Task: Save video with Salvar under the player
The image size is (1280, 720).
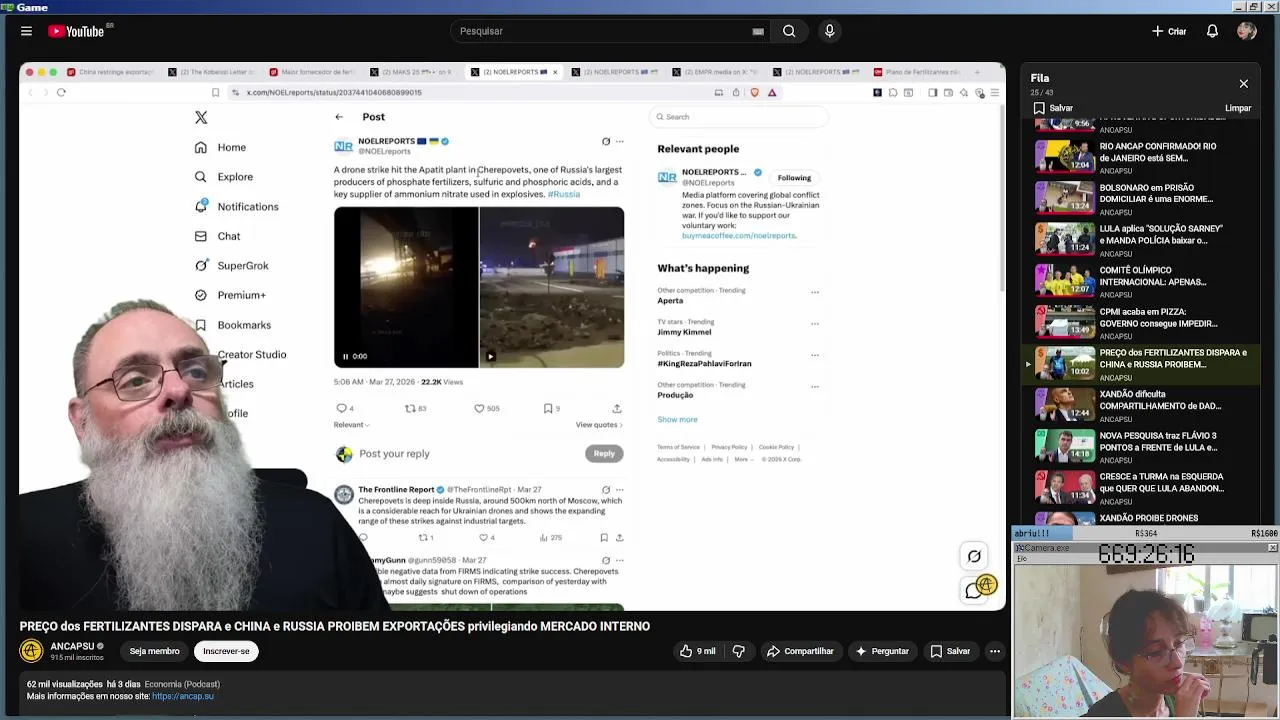Action: point(949,651)
